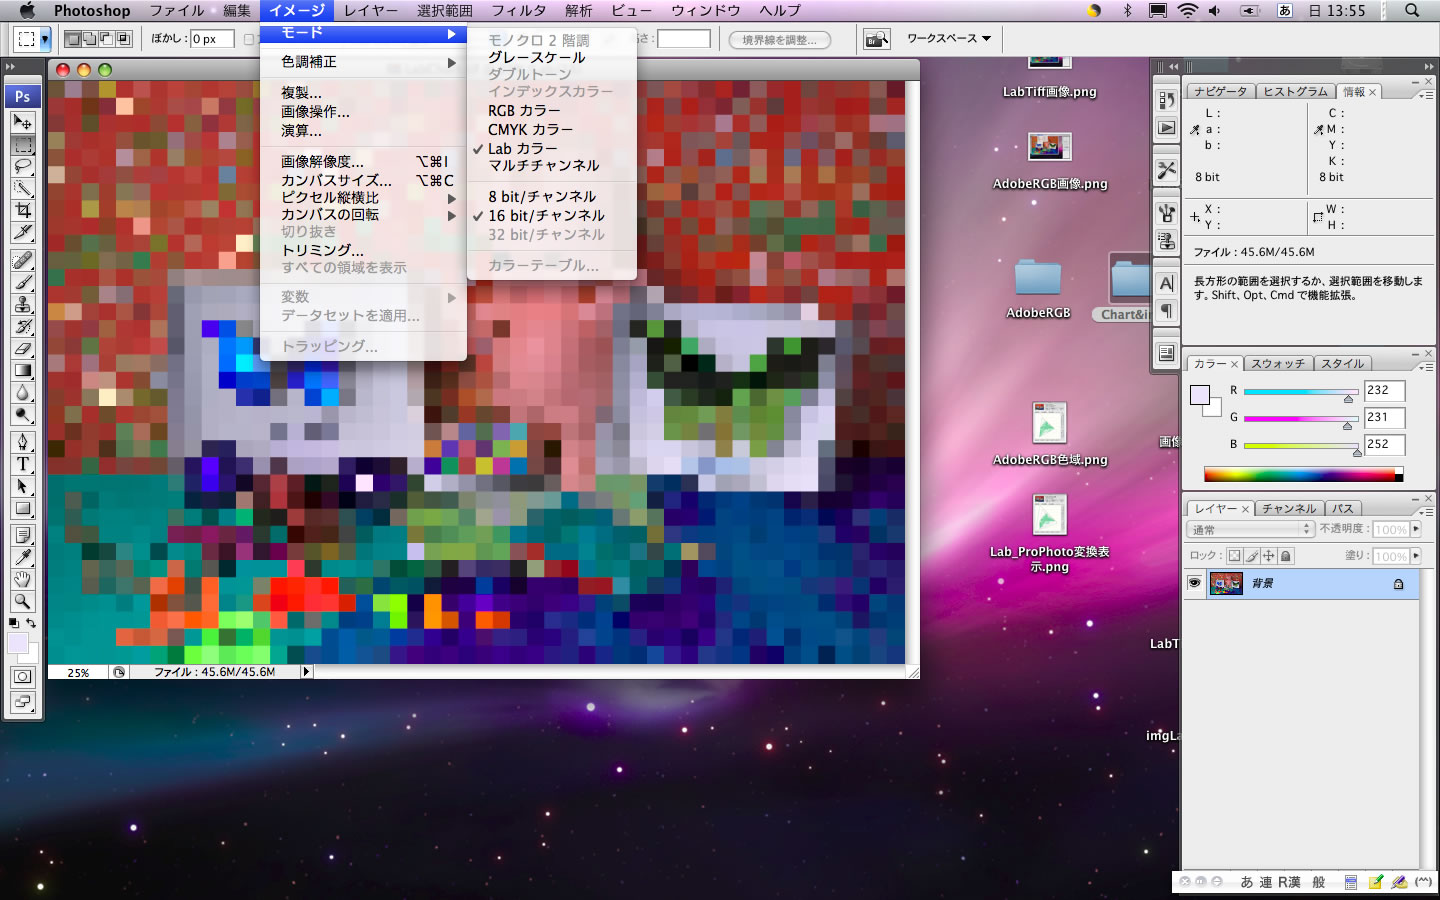Viewport: 1440px width, 900px height.
Task: Open the status bar info arrow
Action: coord(306,672)
